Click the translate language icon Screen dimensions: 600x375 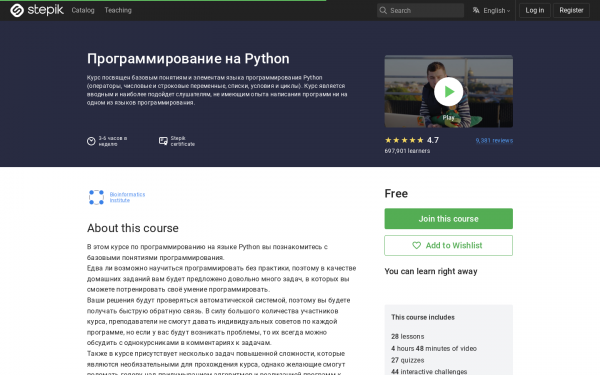pos(476,10)
